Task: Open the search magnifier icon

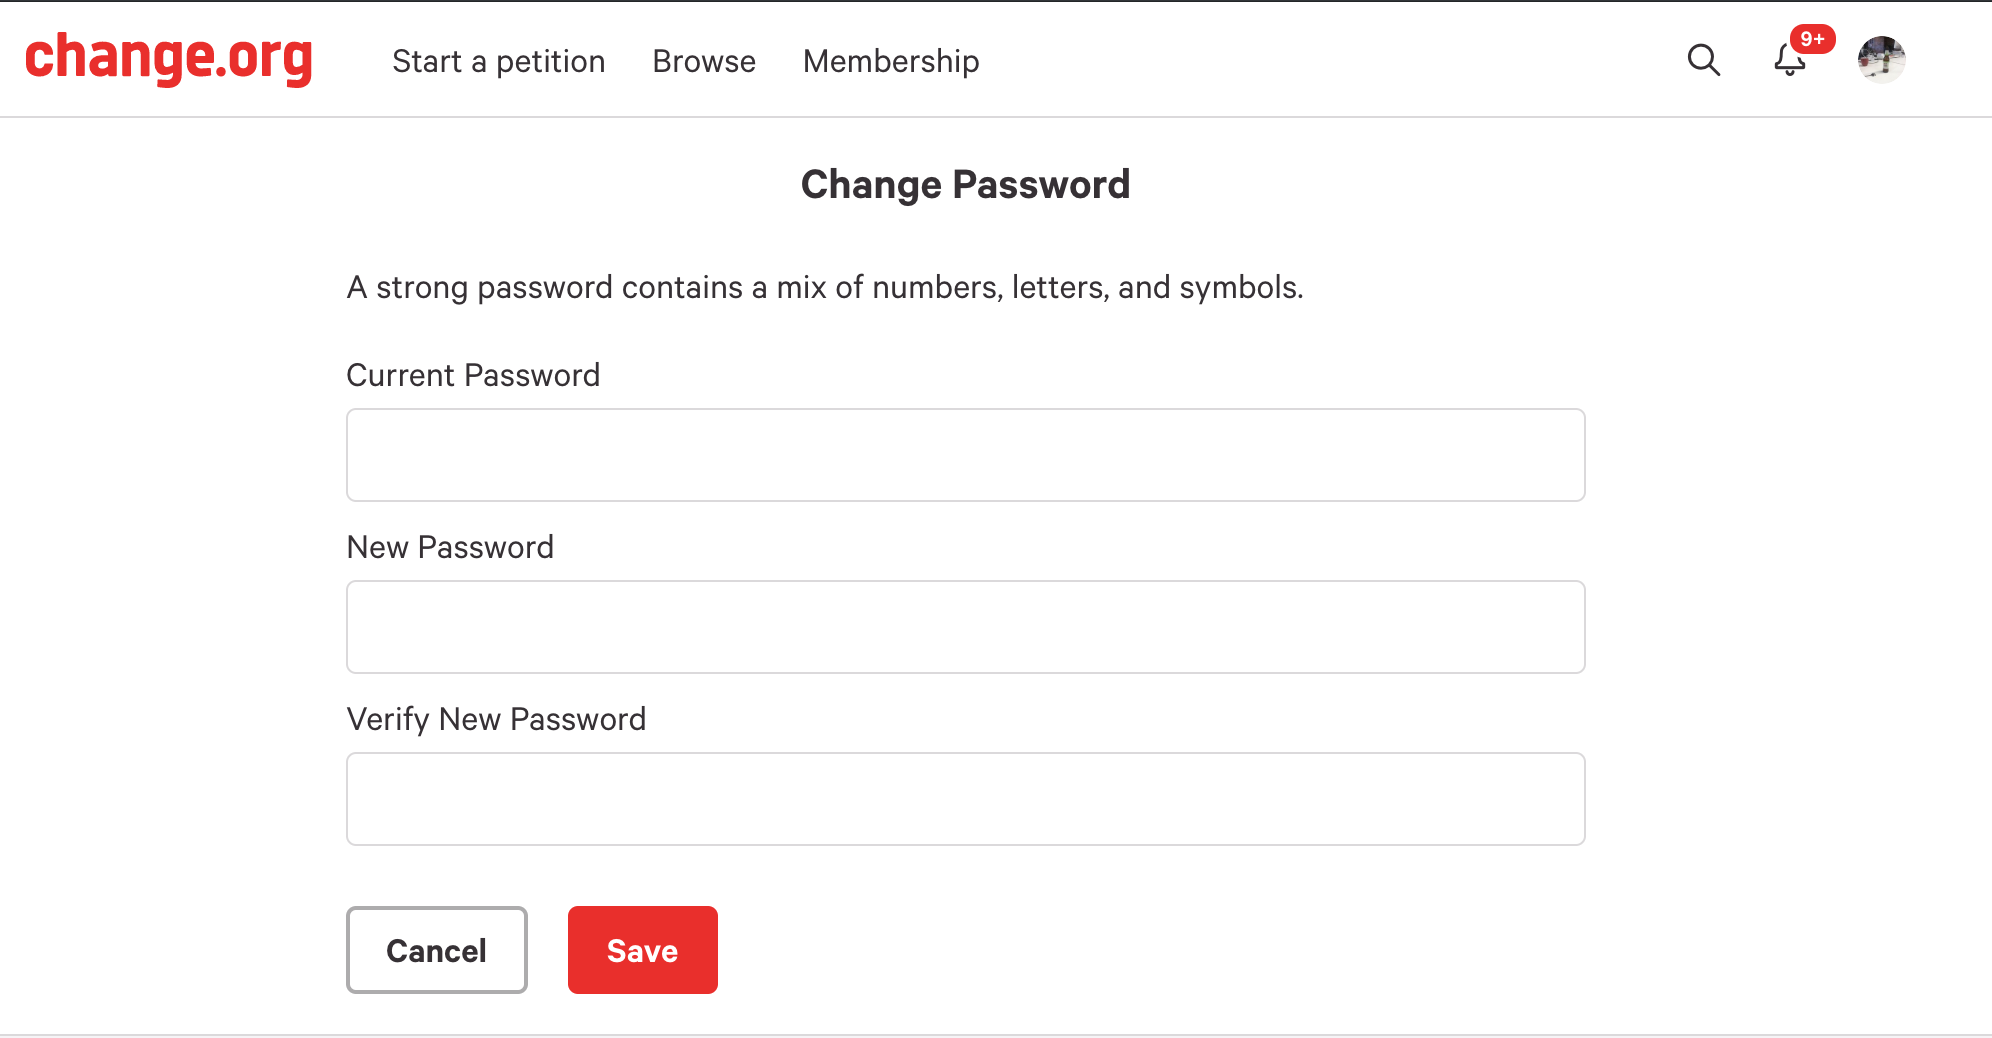Action: tap(1703, 60)
